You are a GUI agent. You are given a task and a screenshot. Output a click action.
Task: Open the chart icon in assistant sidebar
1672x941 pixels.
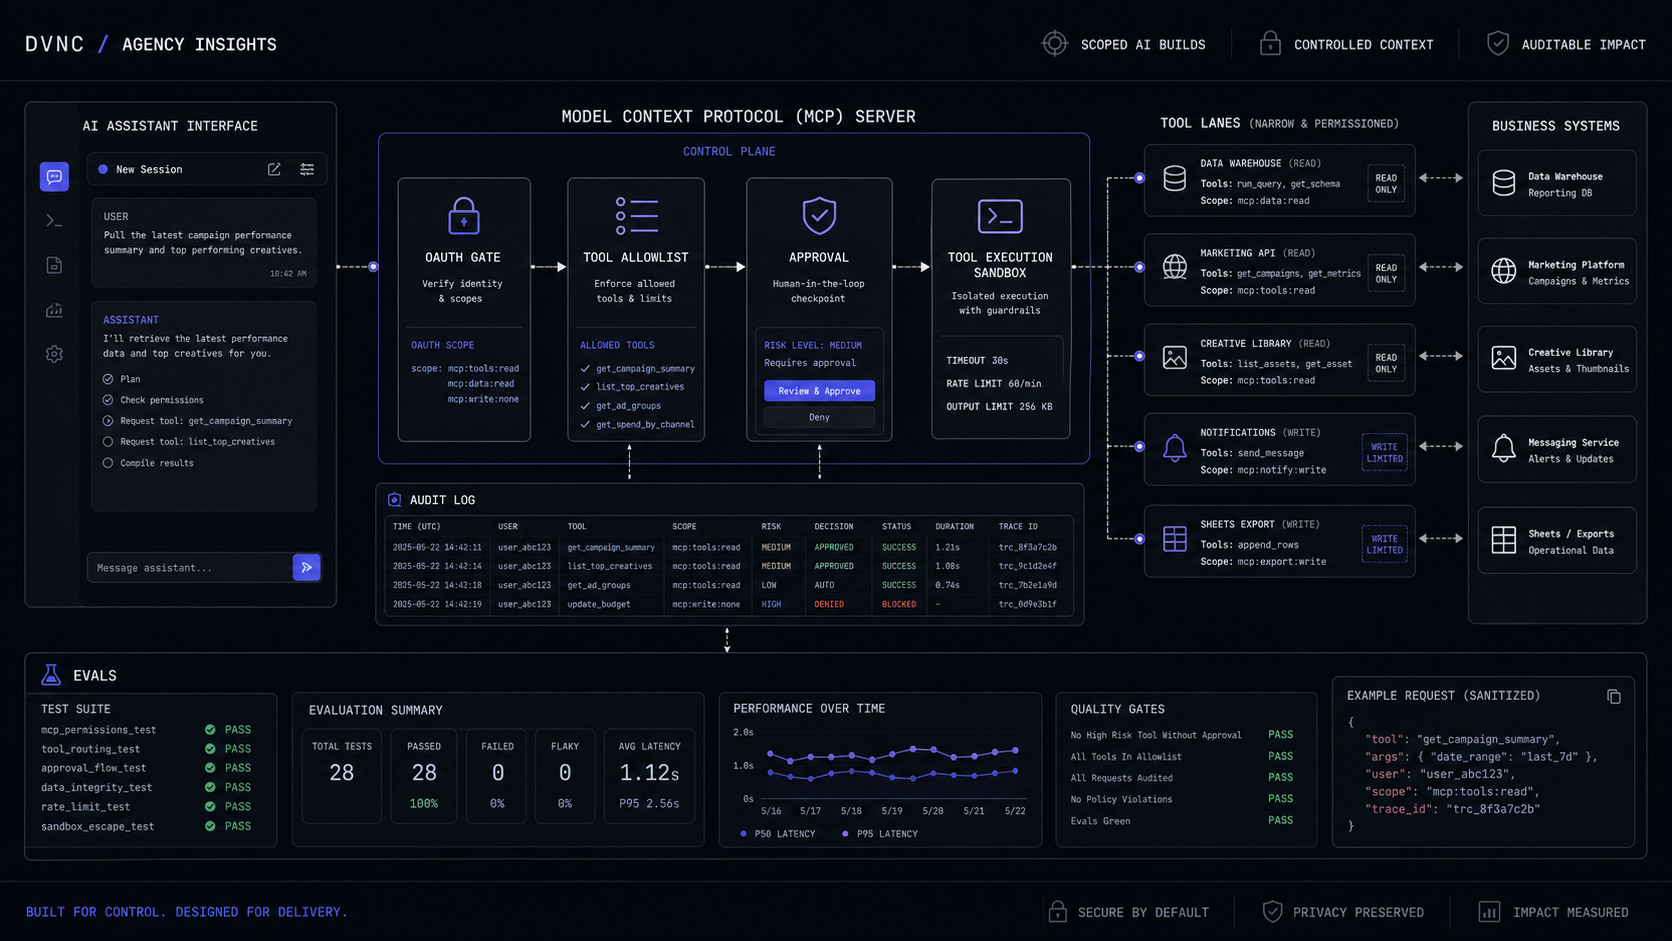[x=54, y=310]
